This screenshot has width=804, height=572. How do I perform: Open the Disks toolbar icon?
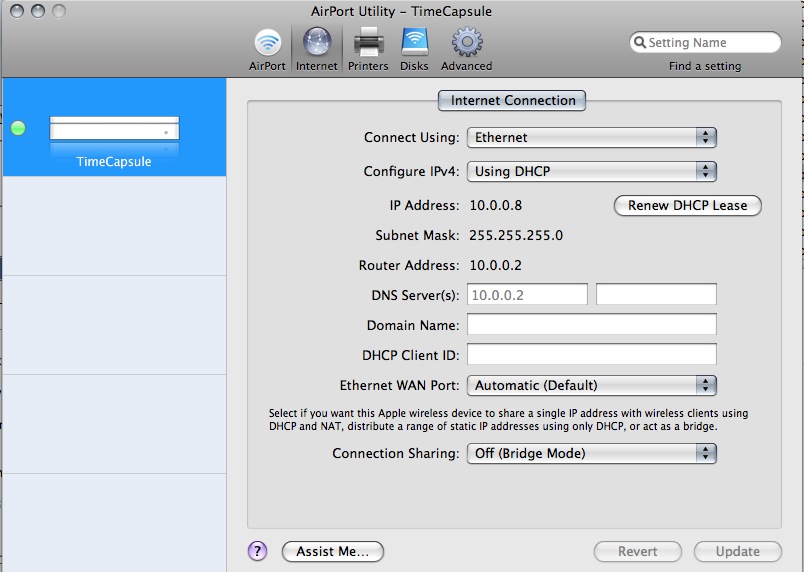click(x=414, y=42)
